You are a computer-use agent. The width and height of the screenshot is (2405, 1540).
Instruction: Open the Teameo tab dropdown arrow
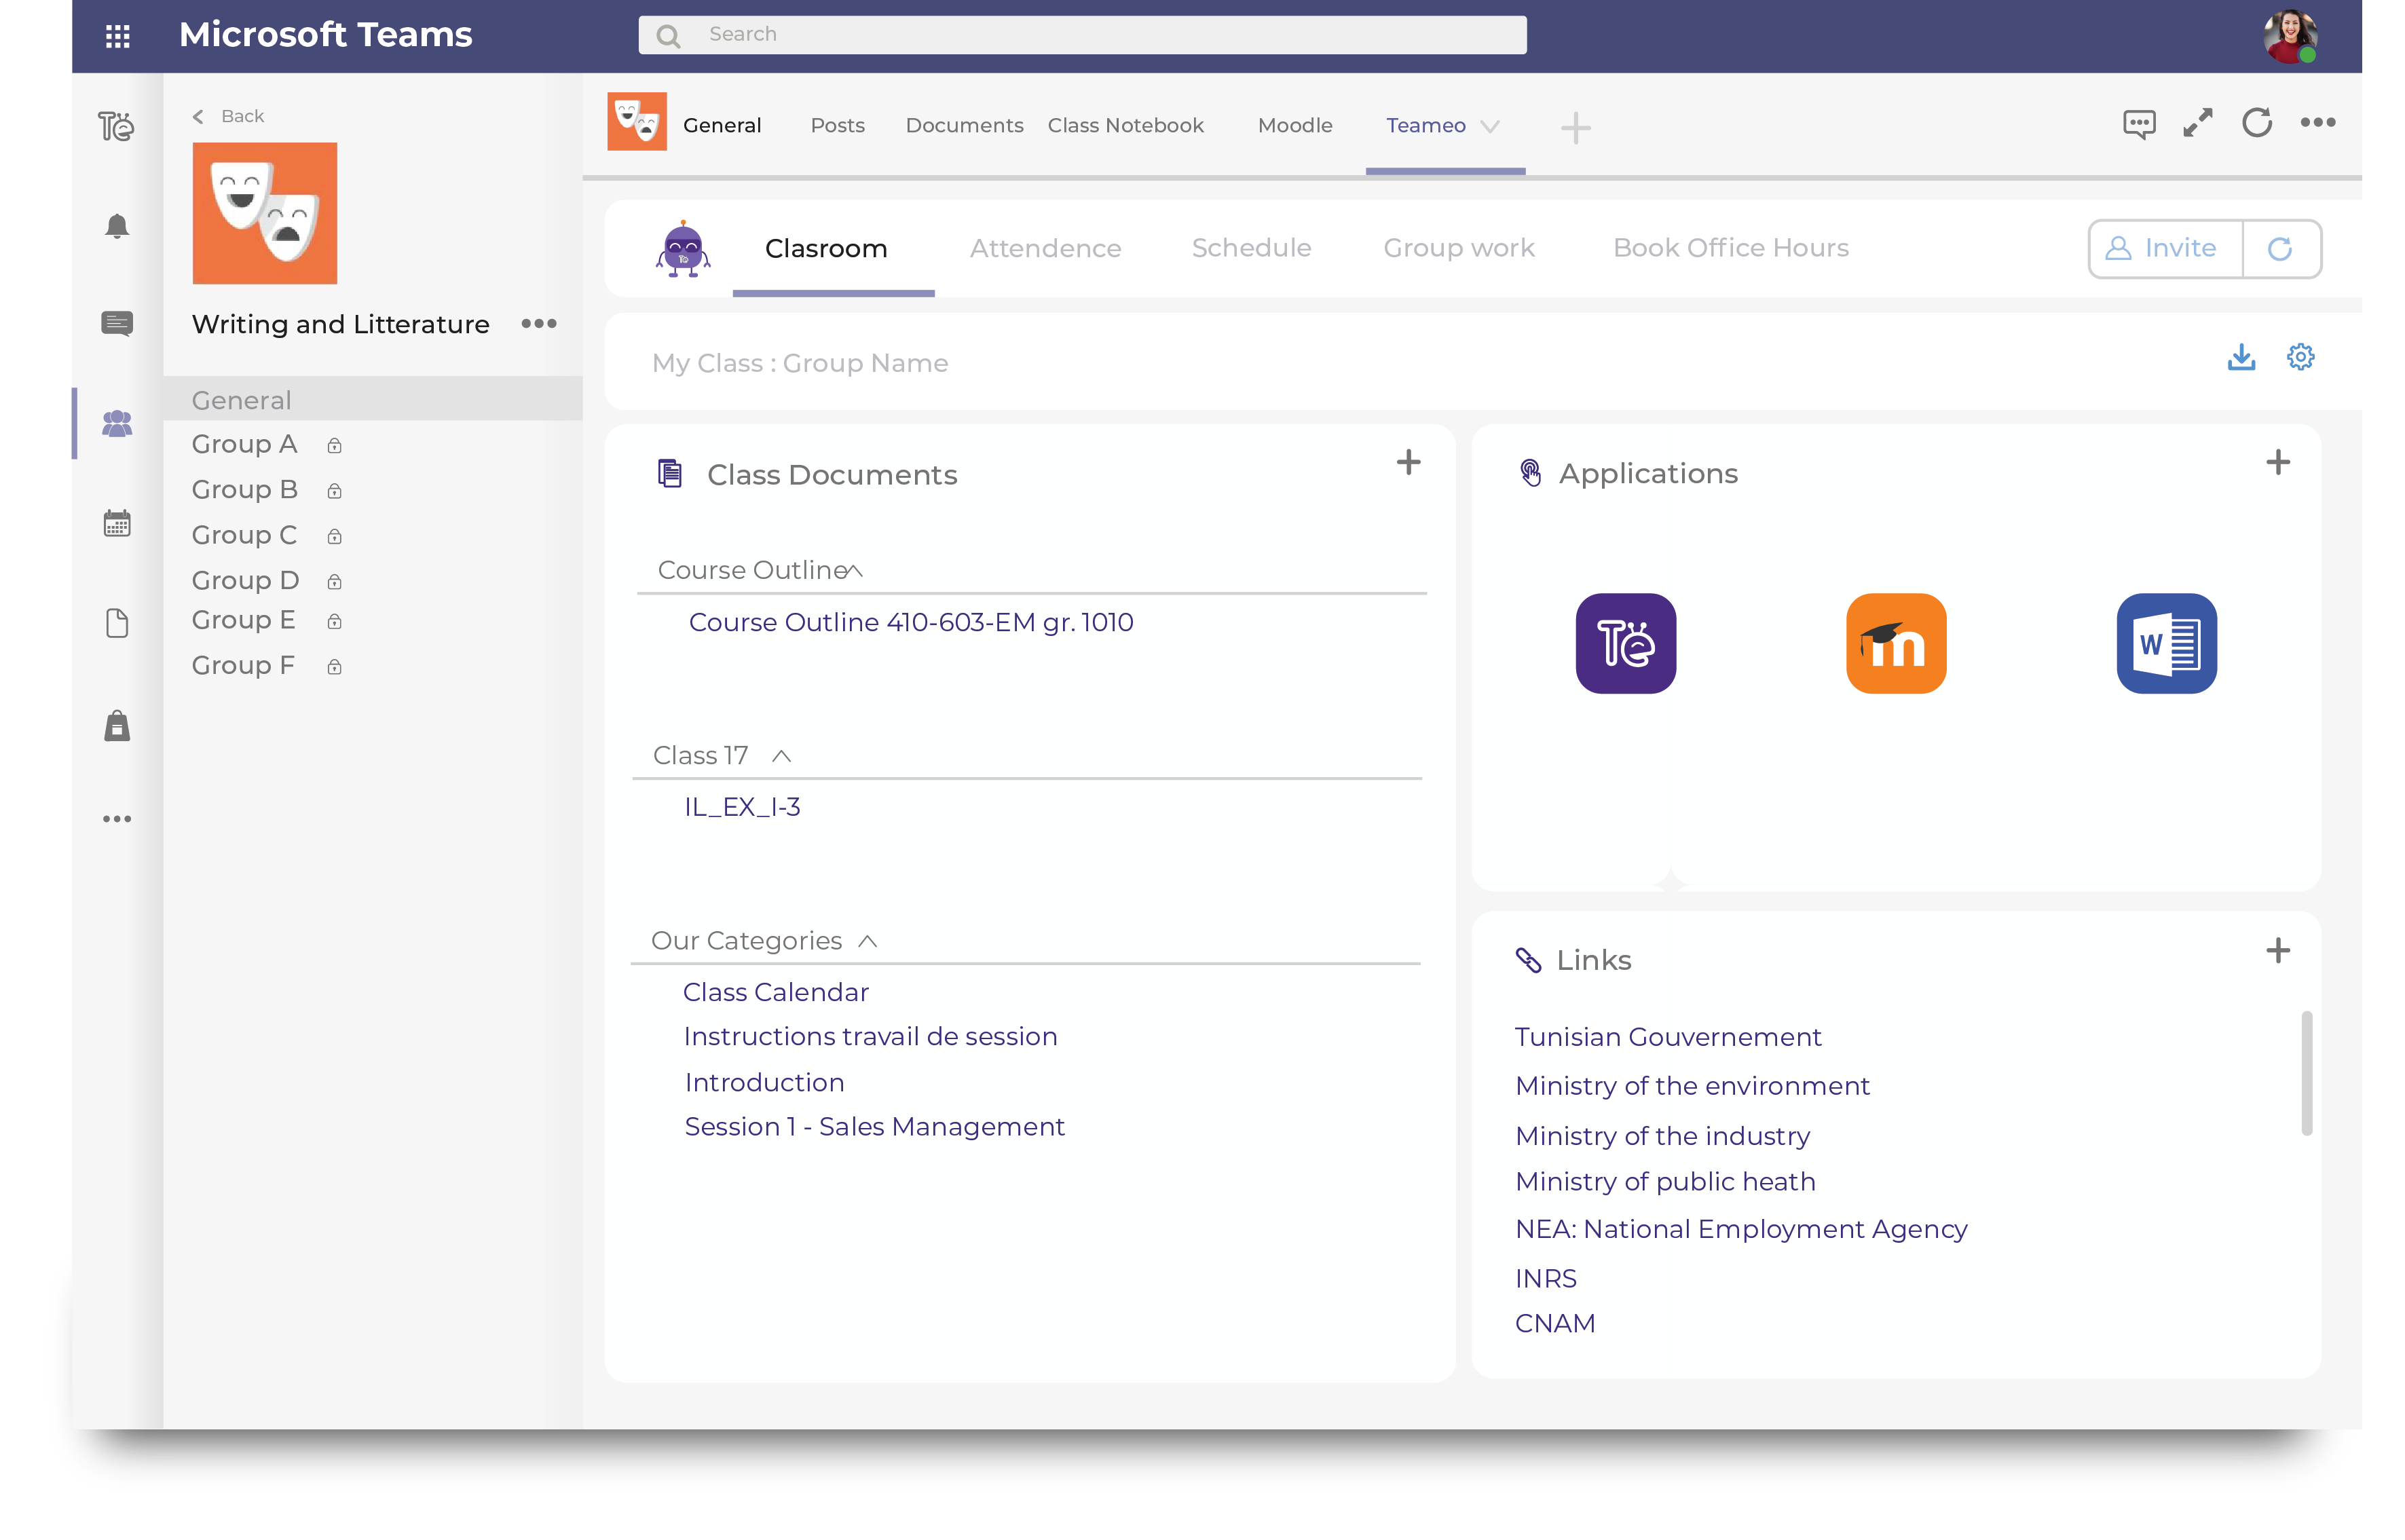point(1491,128)
